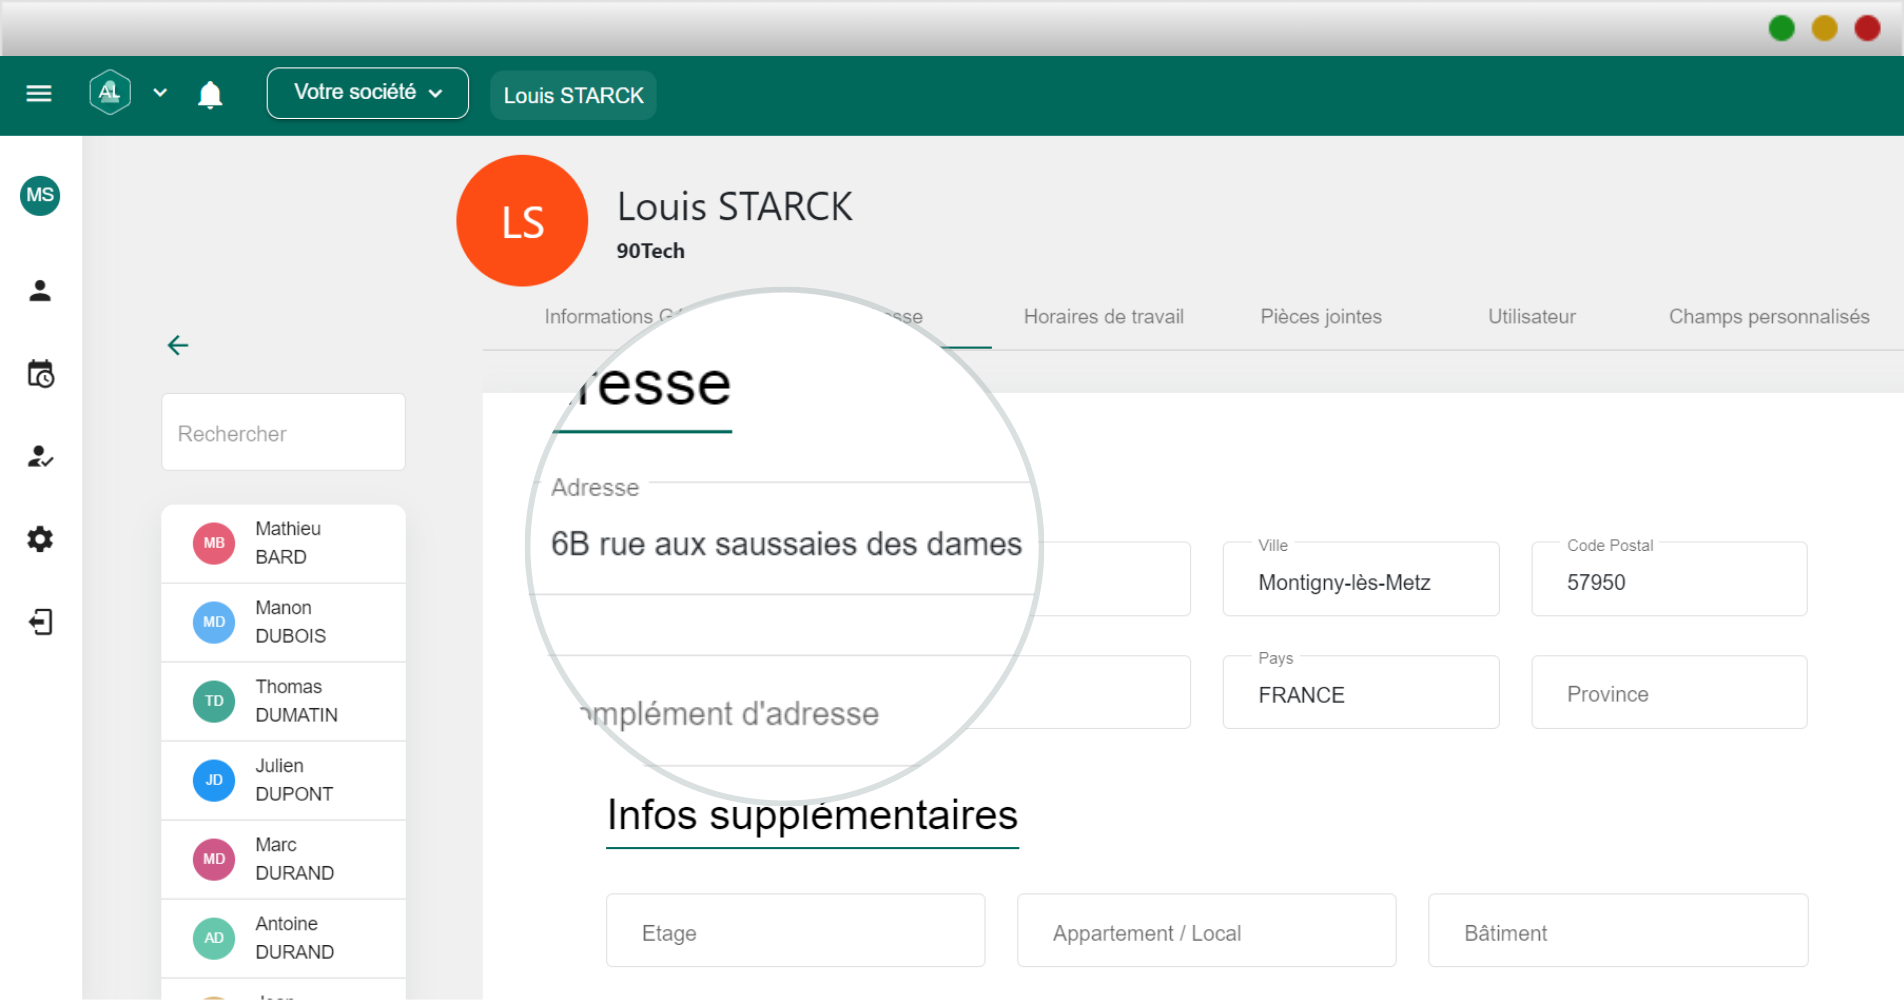Switch to the Horaires de travail tab
The width and height of the screenshot is (1904, 1000).
click(x=1103, y=317)
